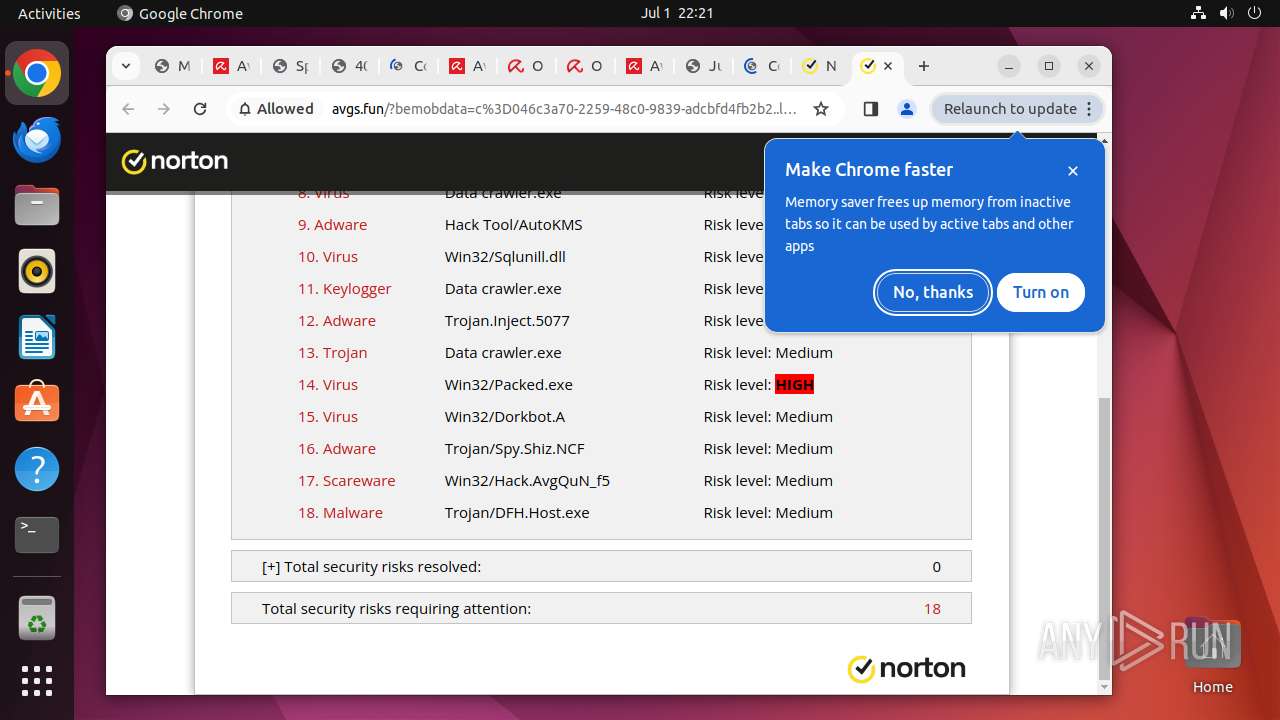Open the Activities overview

pos(49,13)
